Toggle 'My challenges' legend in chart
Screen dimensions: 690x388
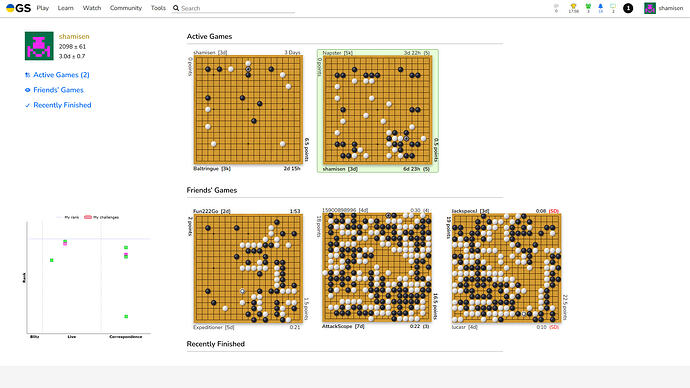[x=102, y=217]
